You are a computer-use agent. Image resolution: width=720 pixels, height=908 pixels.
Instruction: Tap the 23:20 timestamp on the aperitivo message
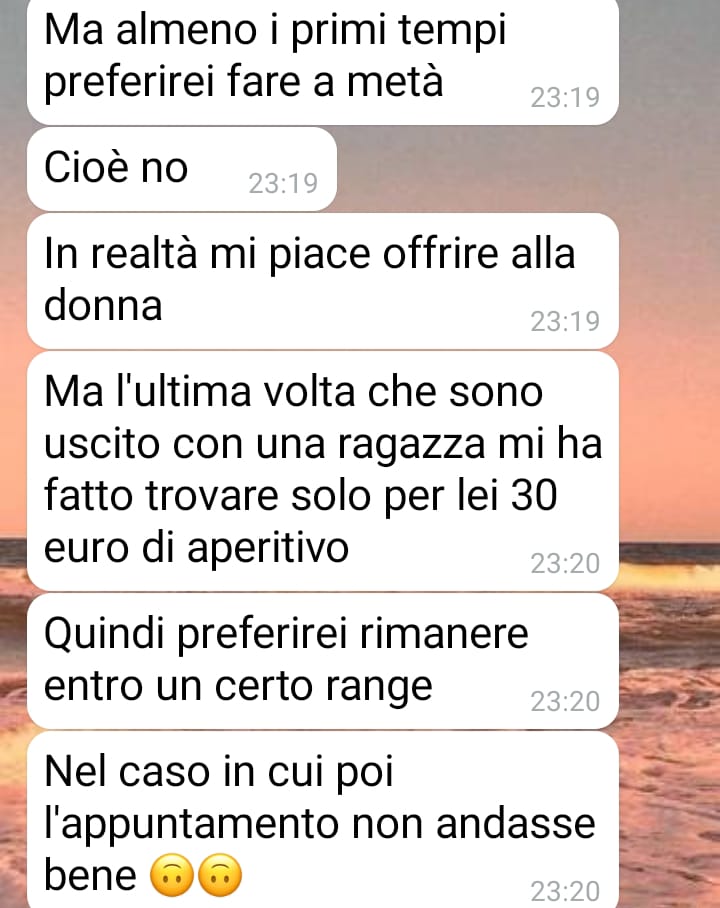(565, 563)
